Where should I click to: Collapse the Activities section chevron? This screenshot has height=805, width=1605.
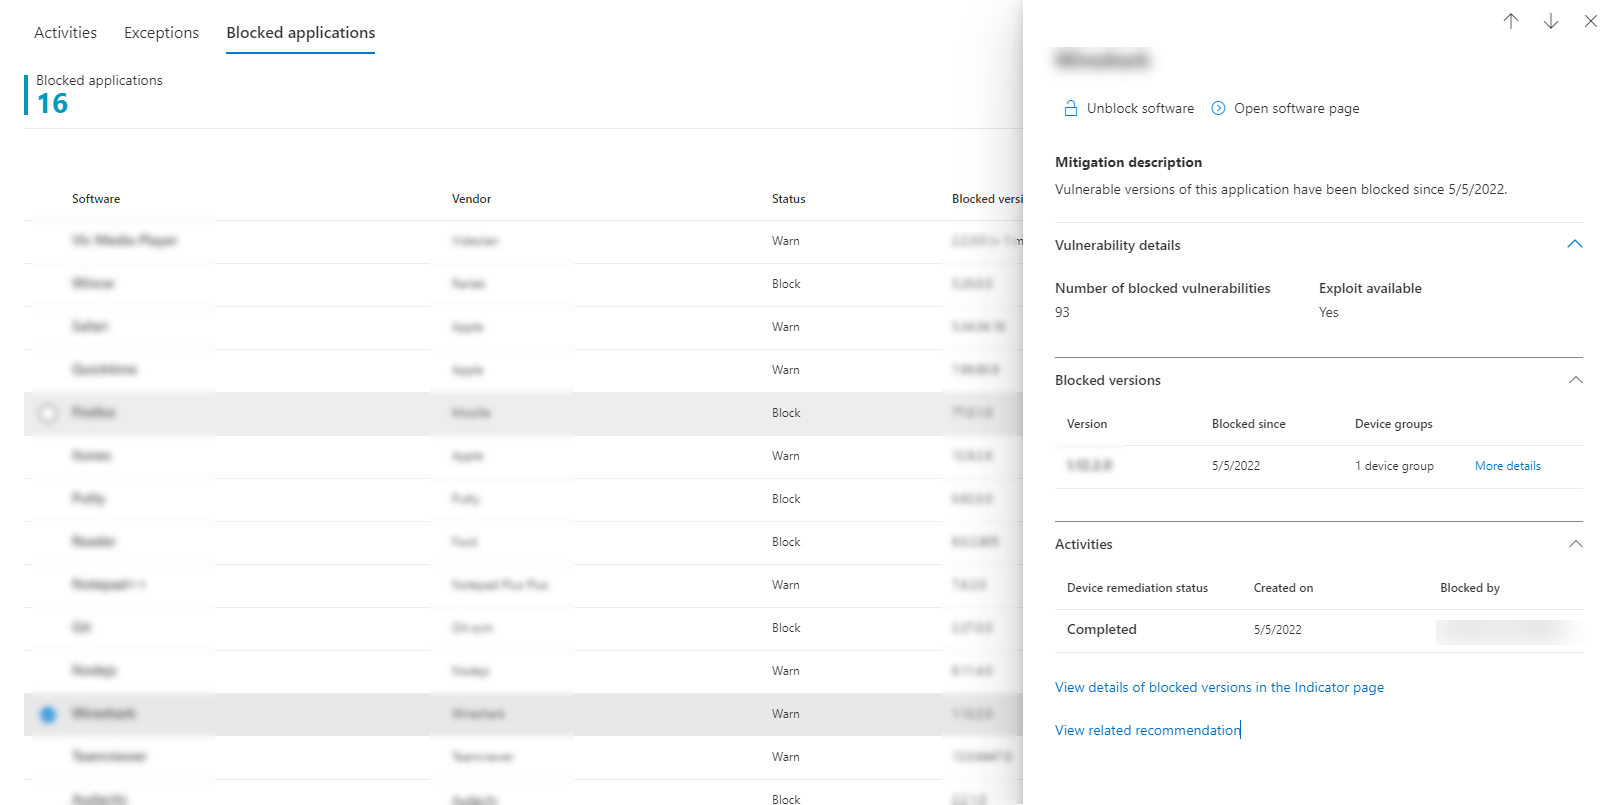1576,544
